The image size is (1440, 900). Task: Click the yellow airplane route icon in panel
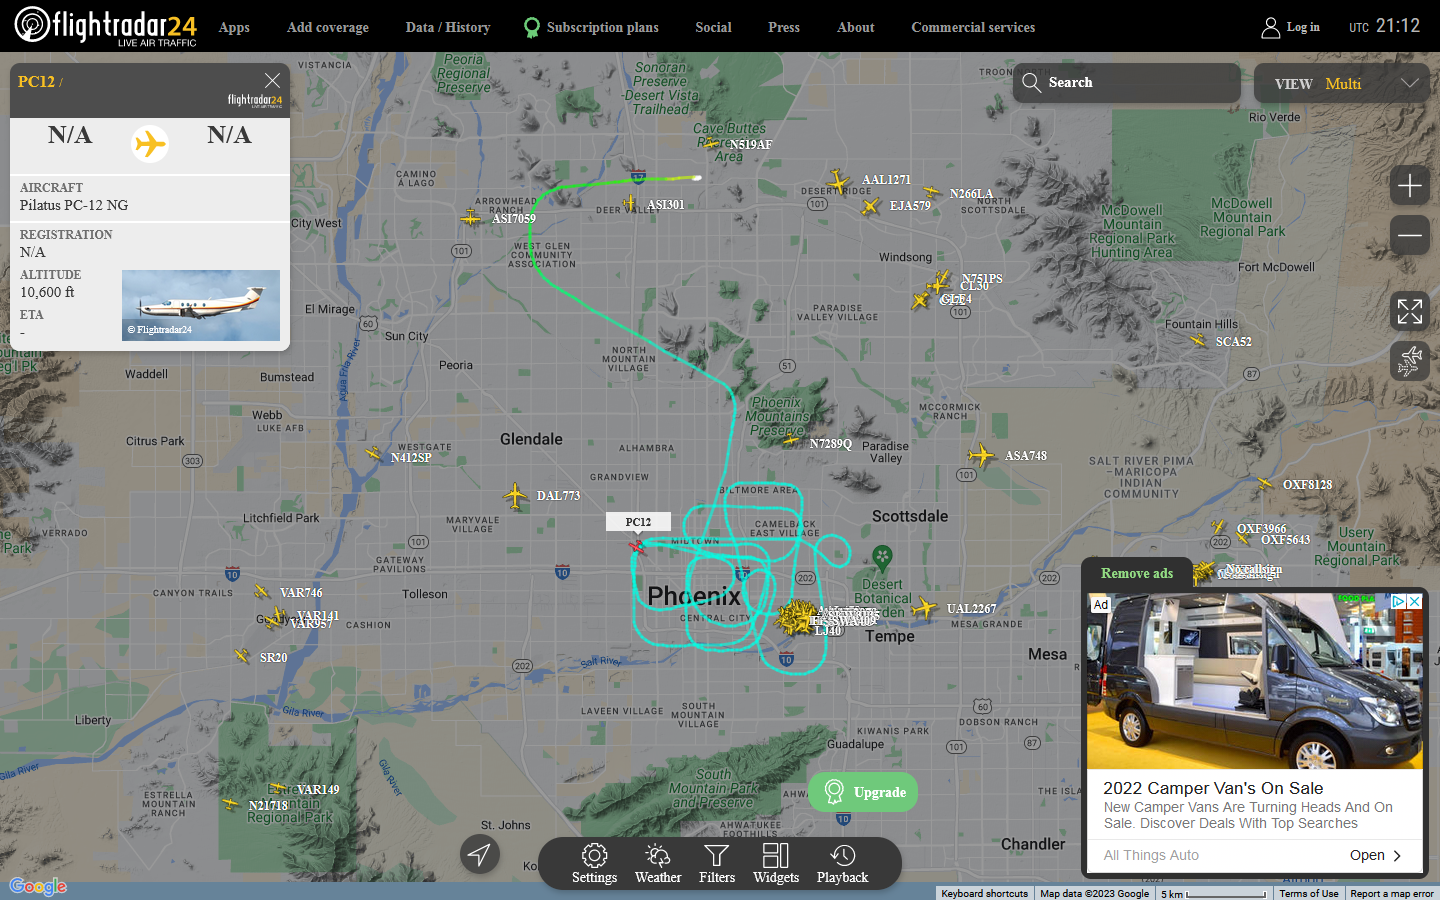tap(150, 144)
